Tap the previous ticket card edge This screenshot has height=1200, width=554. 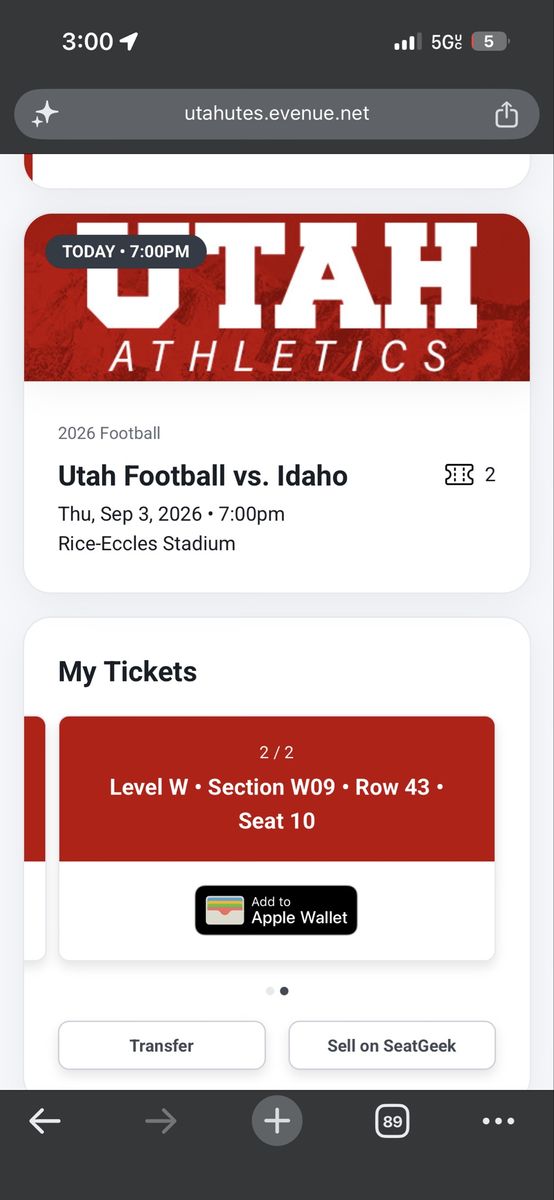pos(35,838)
